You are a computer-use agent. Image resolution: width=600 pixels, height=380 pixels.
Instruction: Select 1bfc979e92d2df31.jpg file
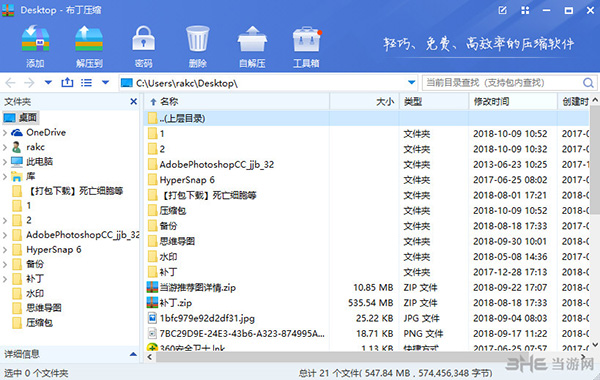click(367, 318)
